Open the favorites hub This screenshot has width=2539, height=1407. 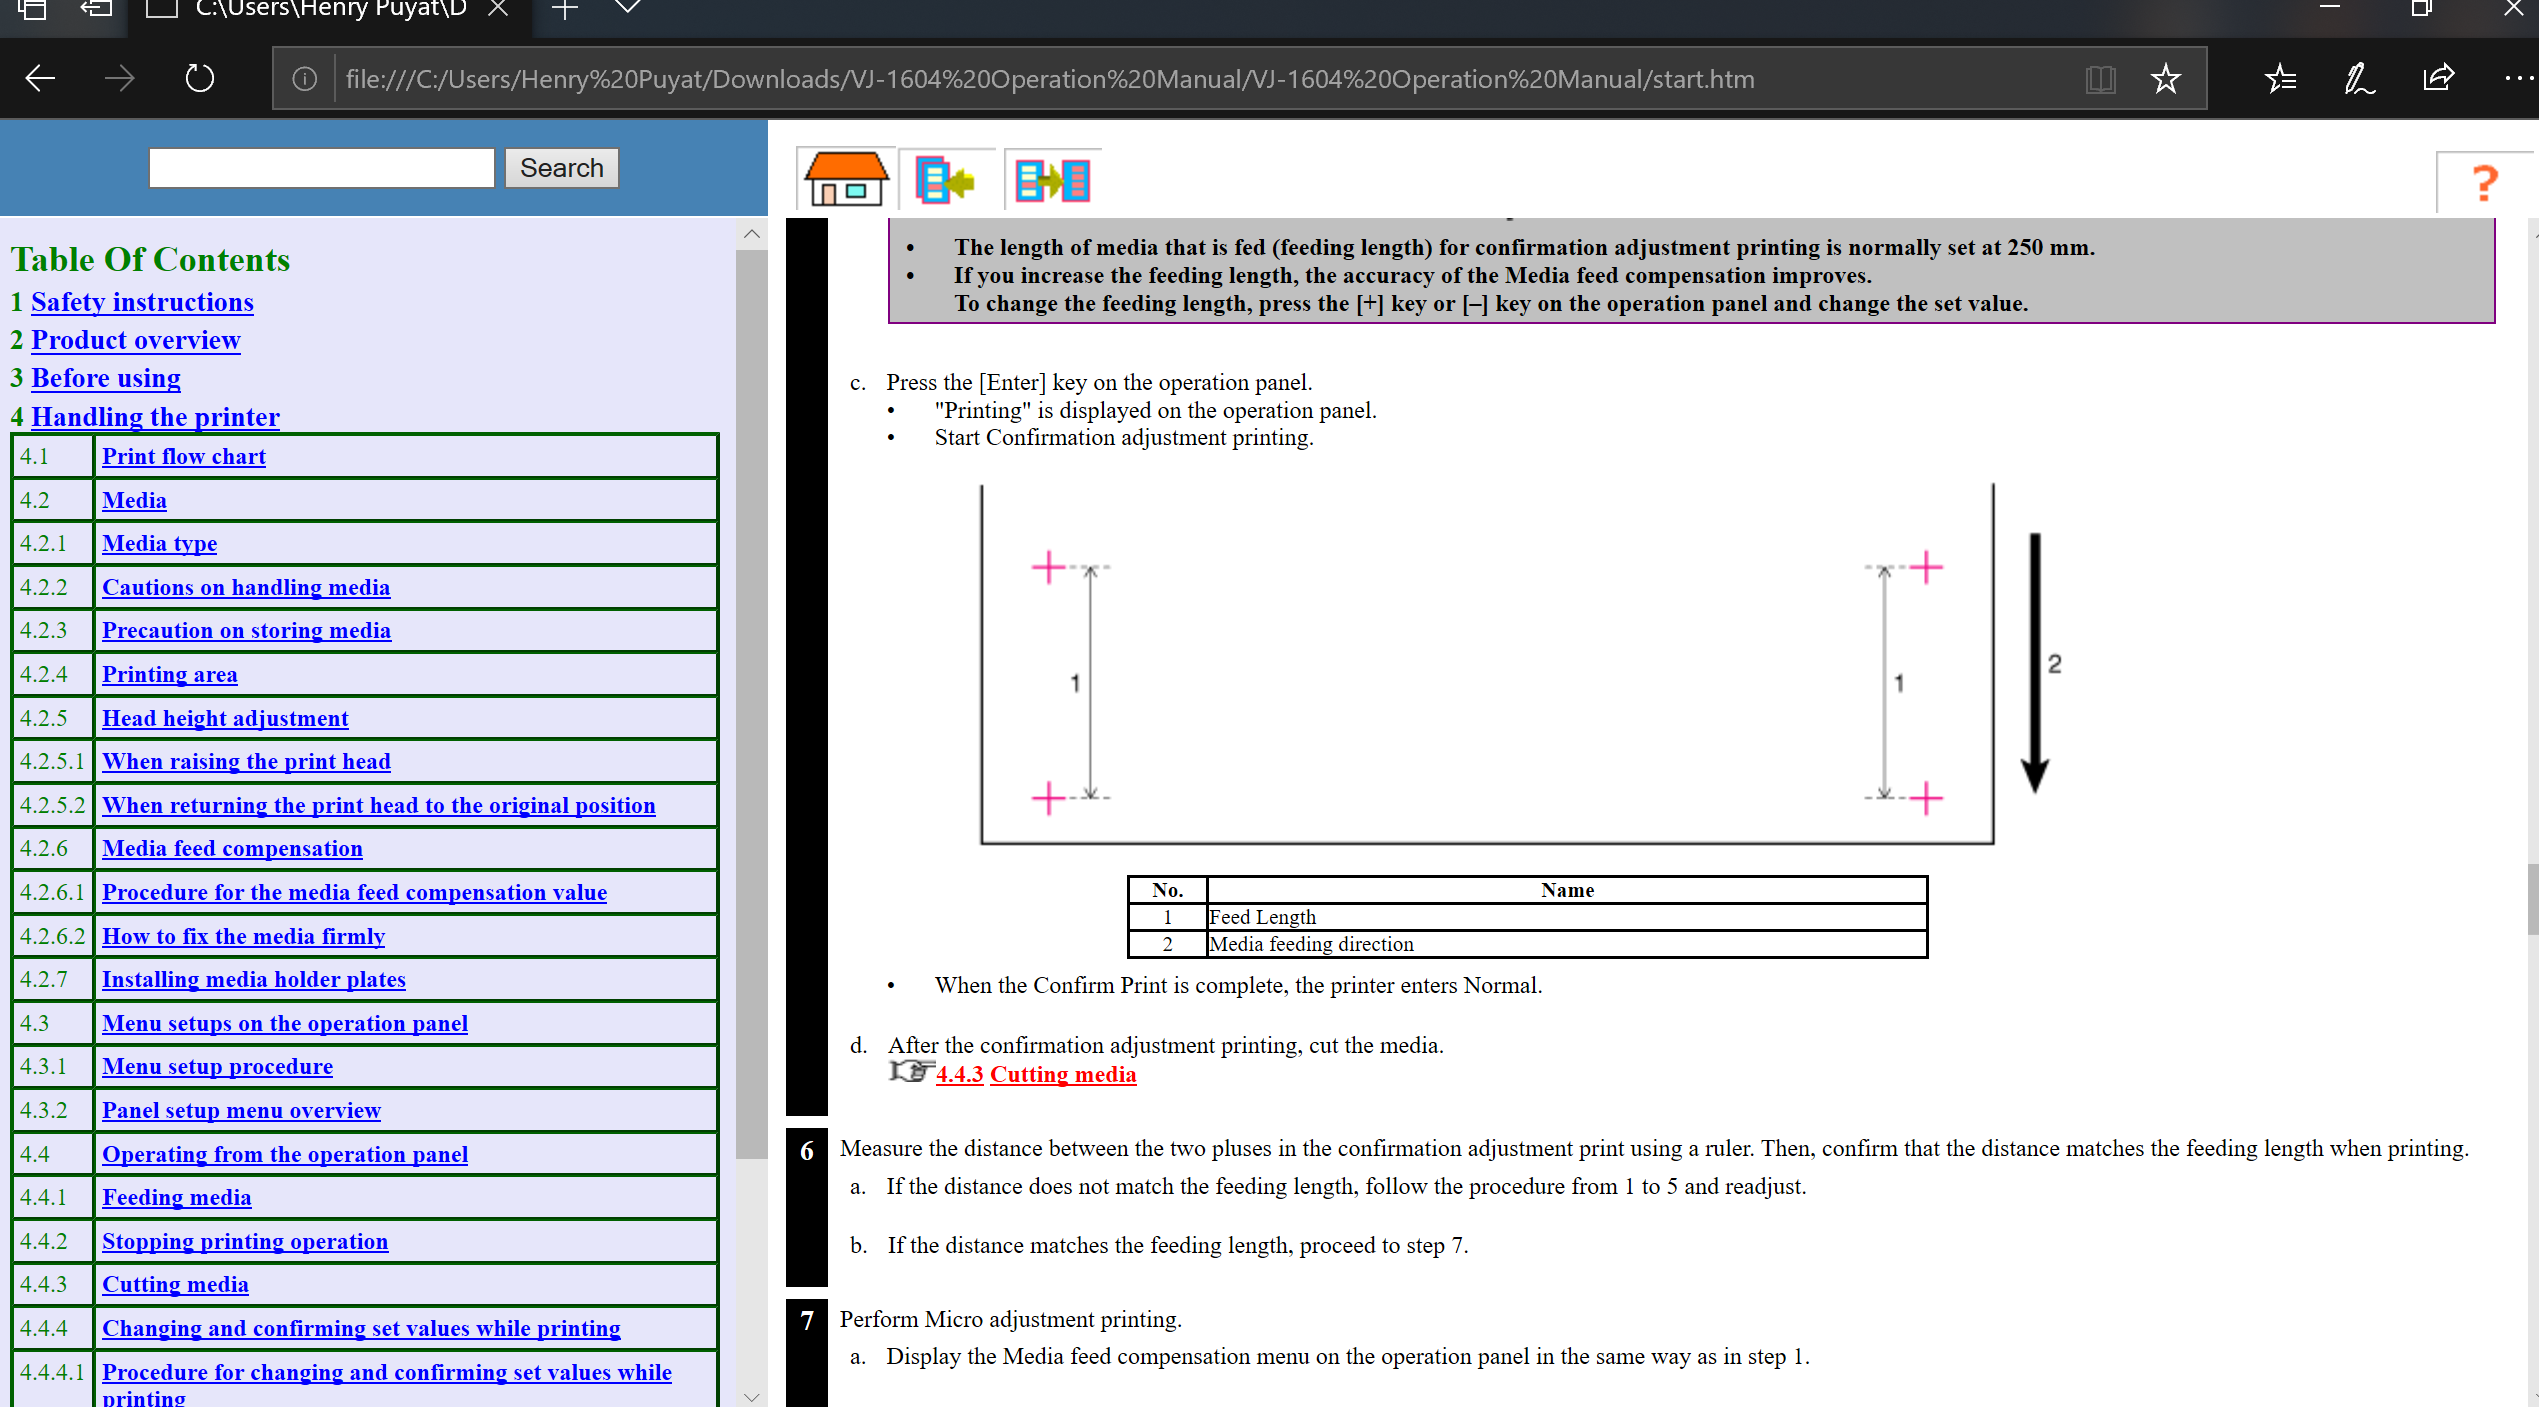click(2281, 78)
